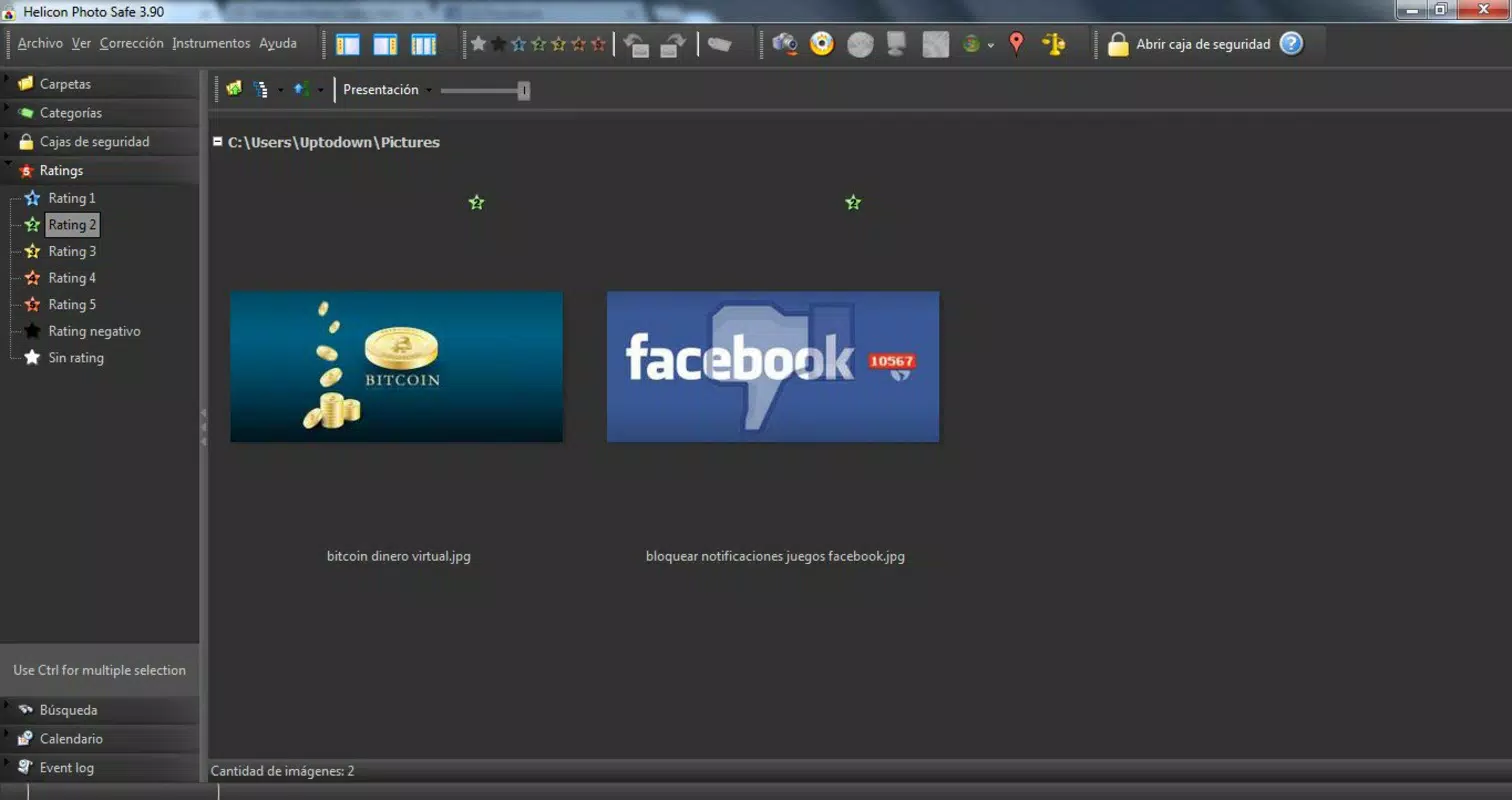This screenshot has height=800, width=1512.
Task: Click filename bitcoin dinero virtual.jpg
Action: click(399, 556)
